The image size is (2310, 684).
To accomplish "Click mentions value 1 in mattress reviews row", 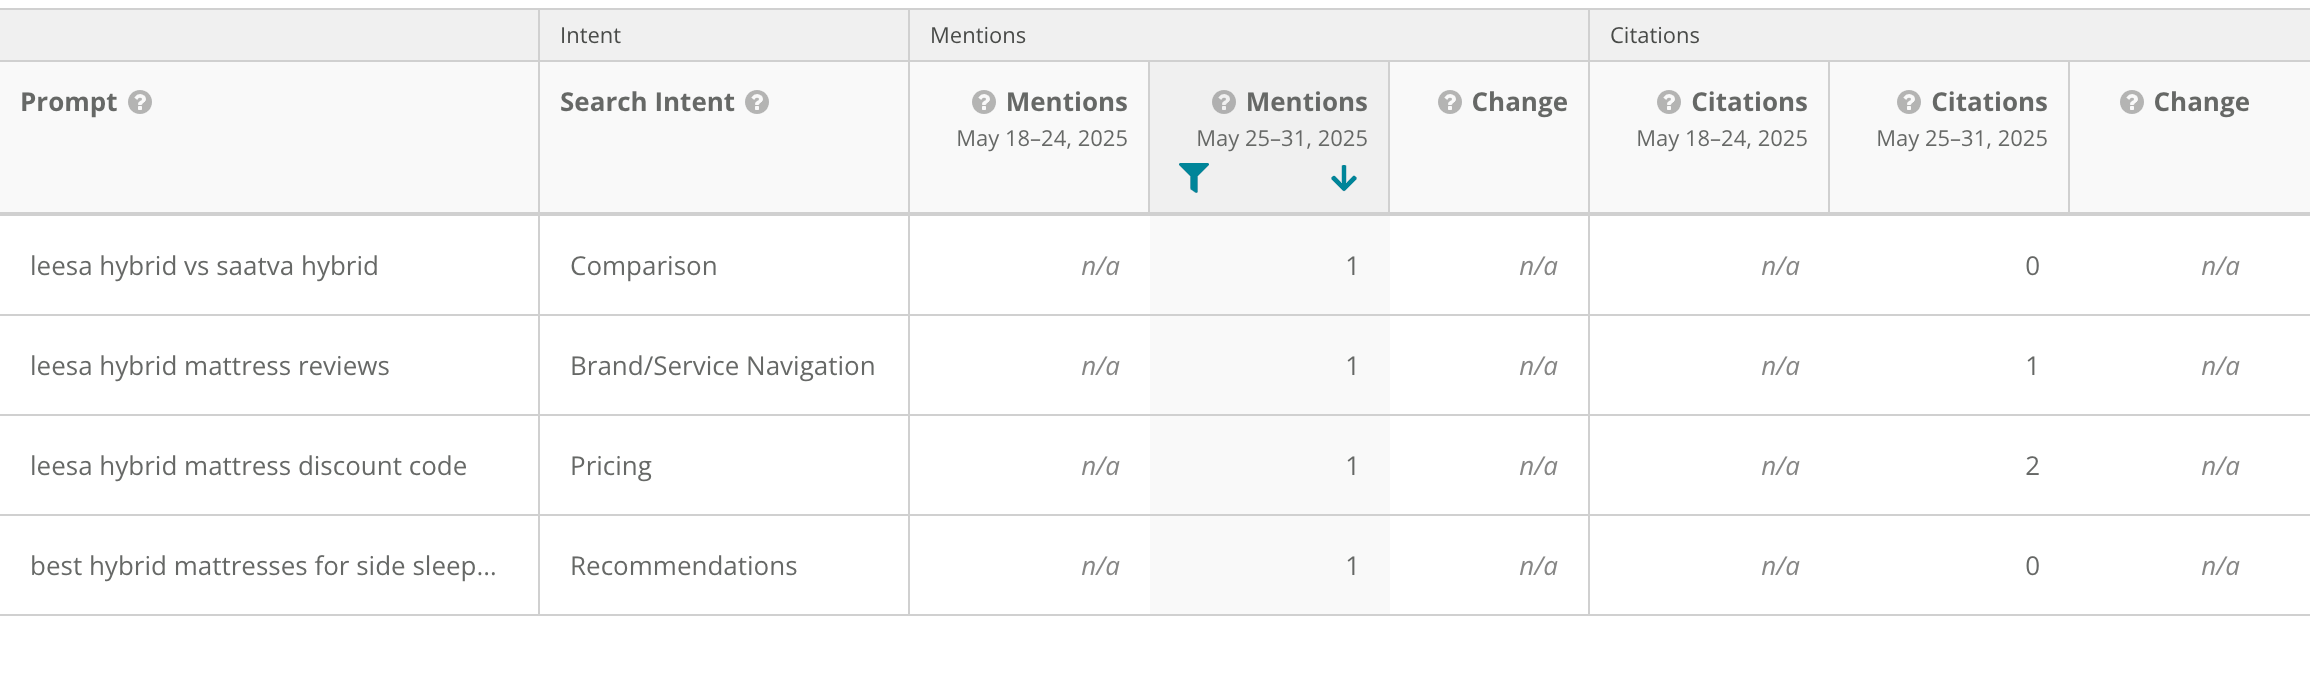I will [1352, 366].
